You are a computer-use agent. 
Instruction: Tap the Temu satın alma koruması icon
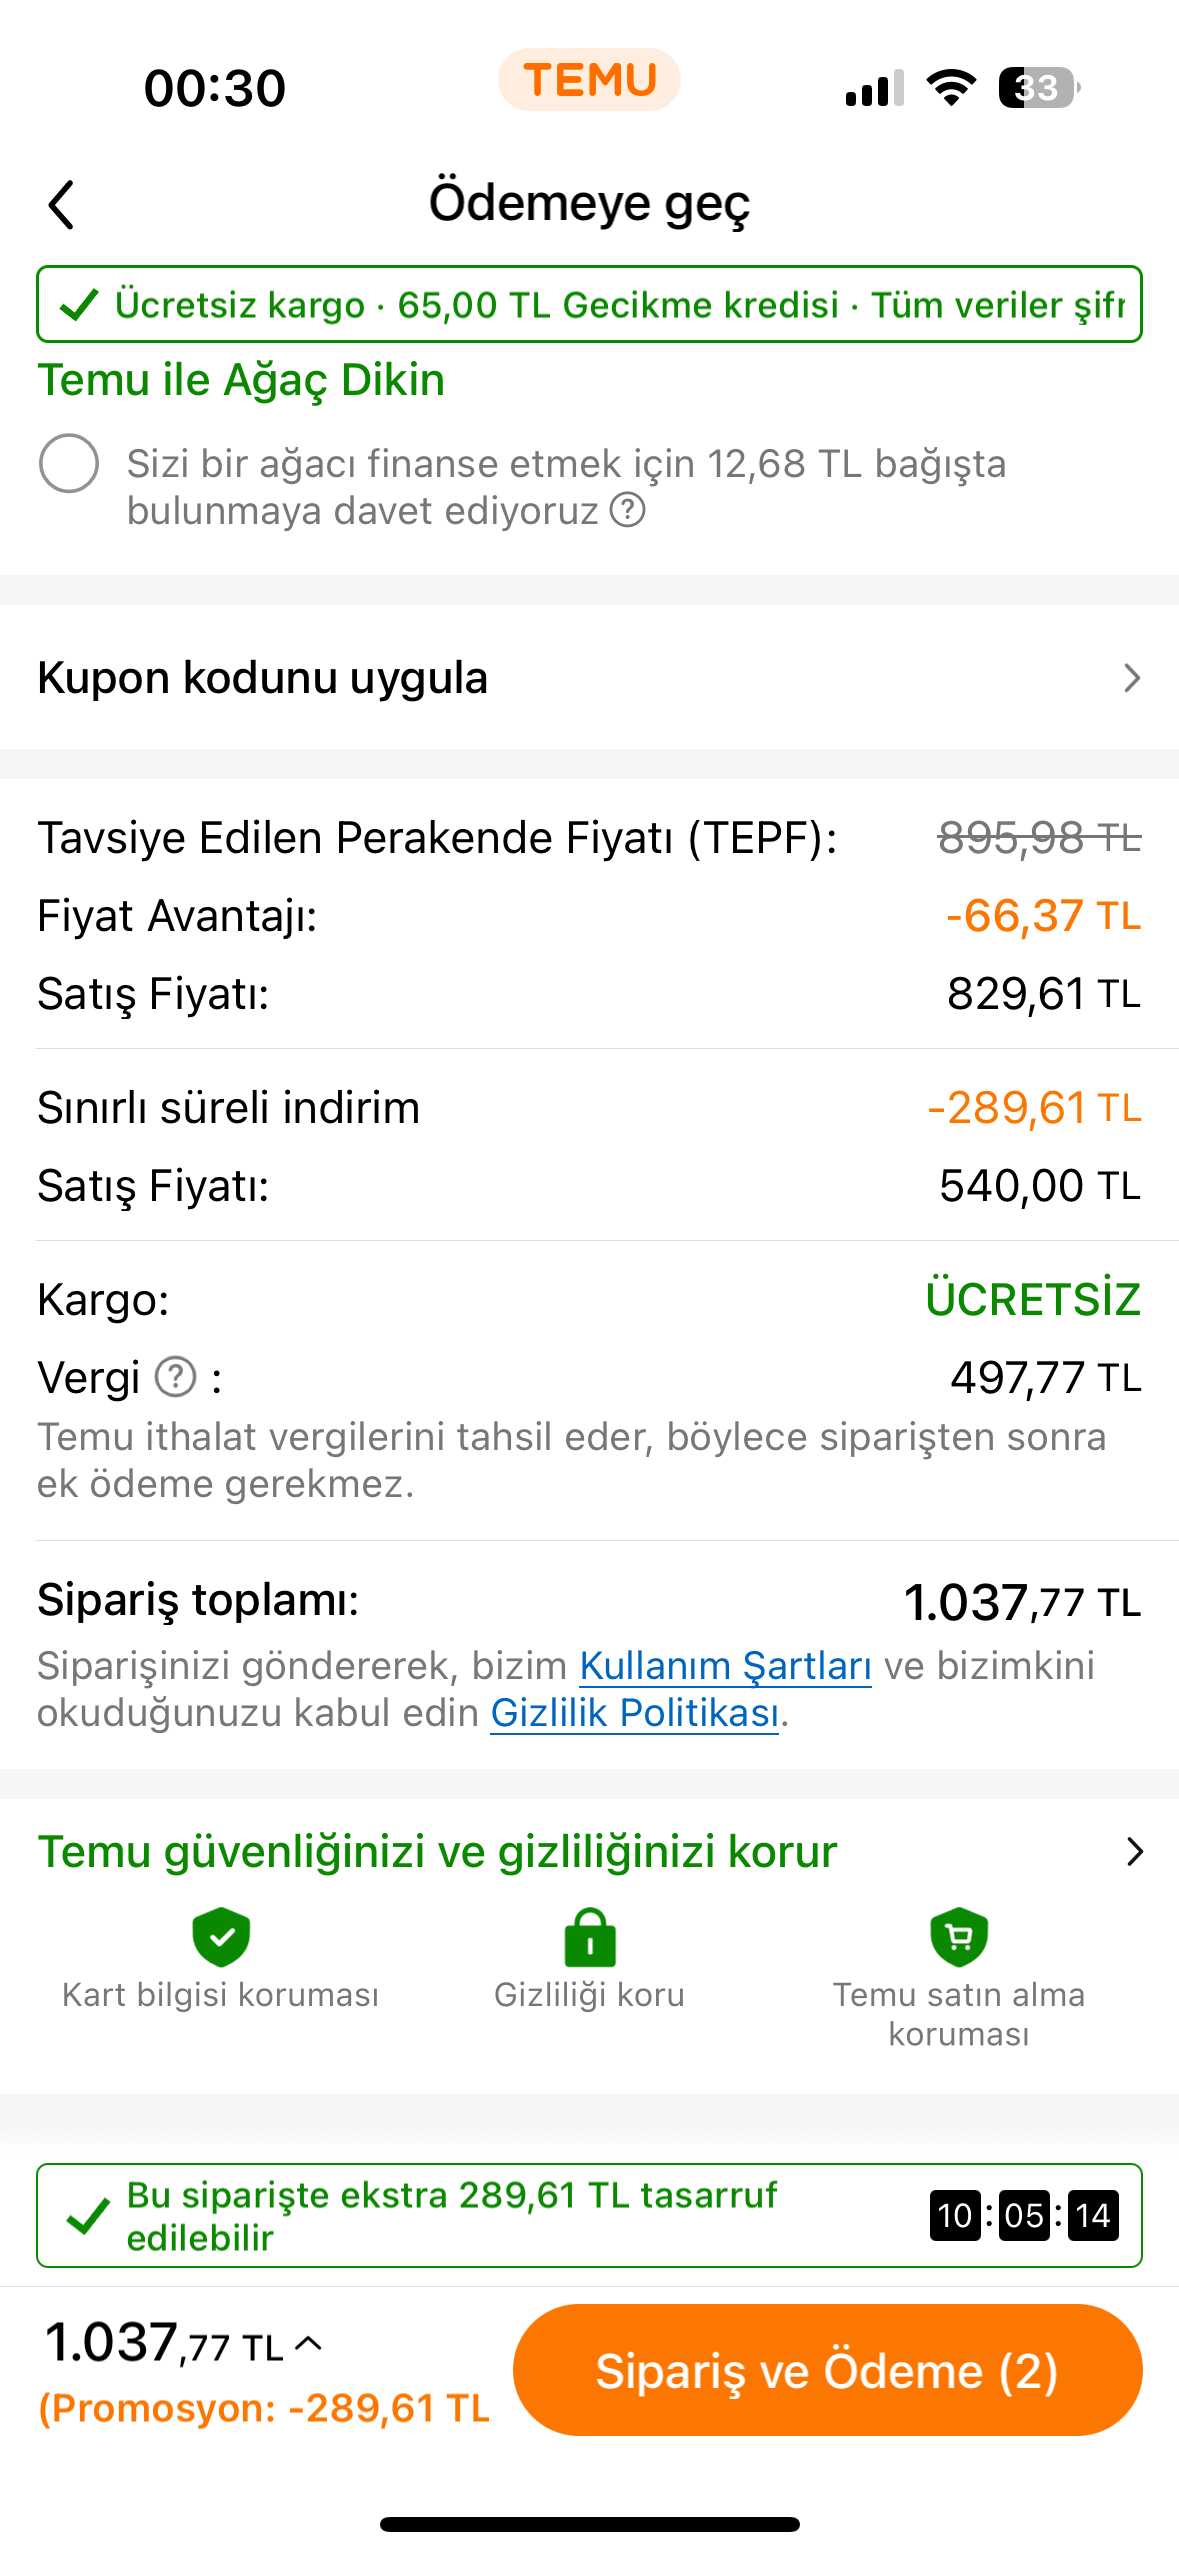click(959, 1937)
